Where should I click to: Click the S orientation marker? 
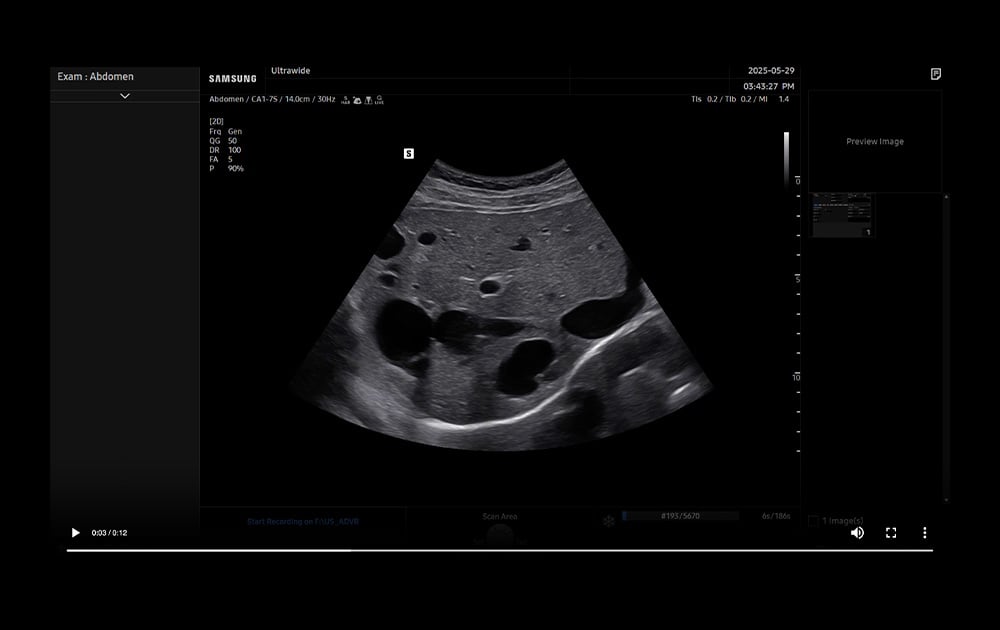[408, 153]
